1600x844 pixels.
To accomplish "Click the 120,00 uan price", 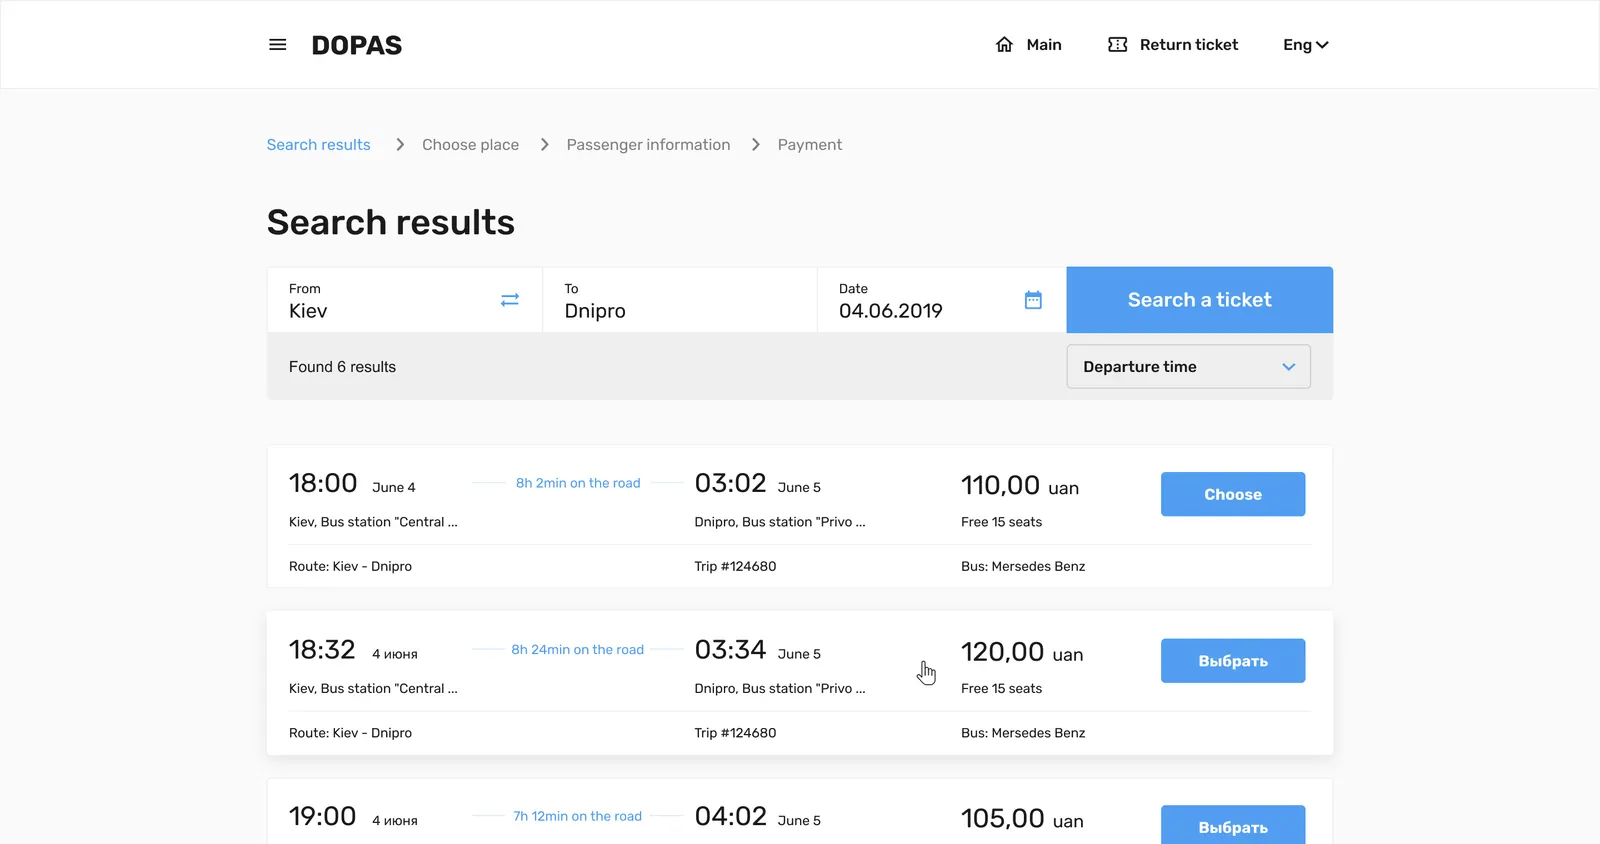I will [x=1022, y=653].
